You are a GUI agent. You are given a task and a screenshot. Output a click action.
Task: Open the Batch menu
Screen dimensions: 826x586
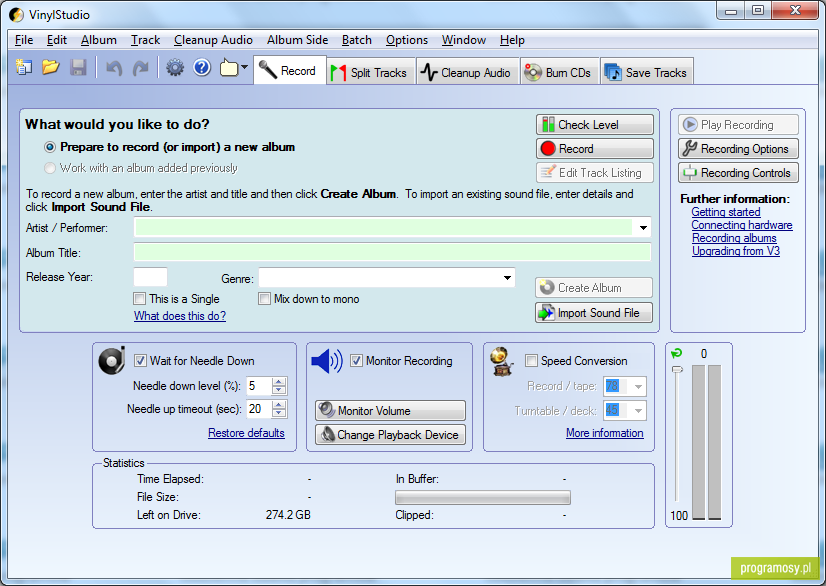coord(357,40)
